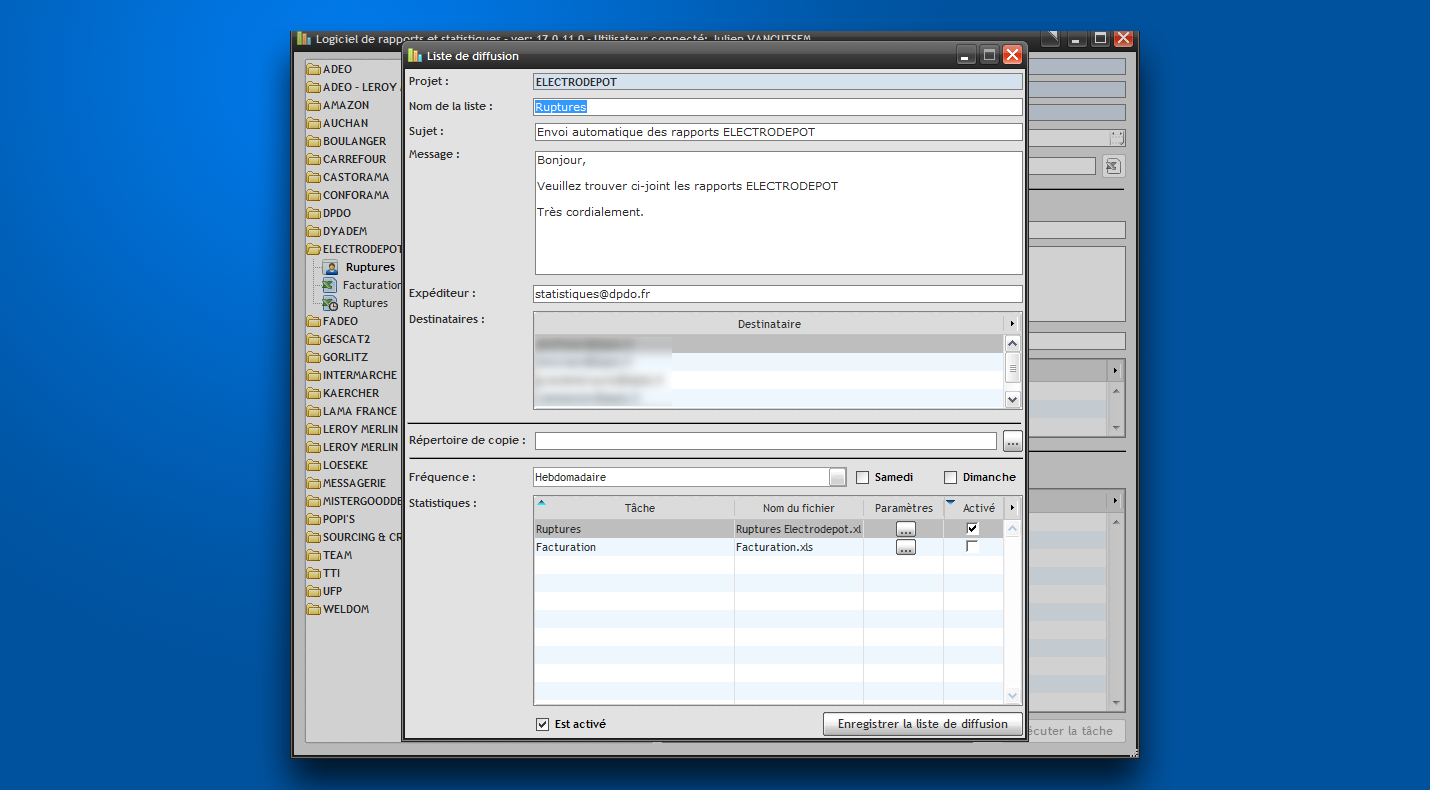The height and width of the screenshot is (790, 1430).
Task: Select the LAMA FRANCE tree item
Action: click(360, 411)
